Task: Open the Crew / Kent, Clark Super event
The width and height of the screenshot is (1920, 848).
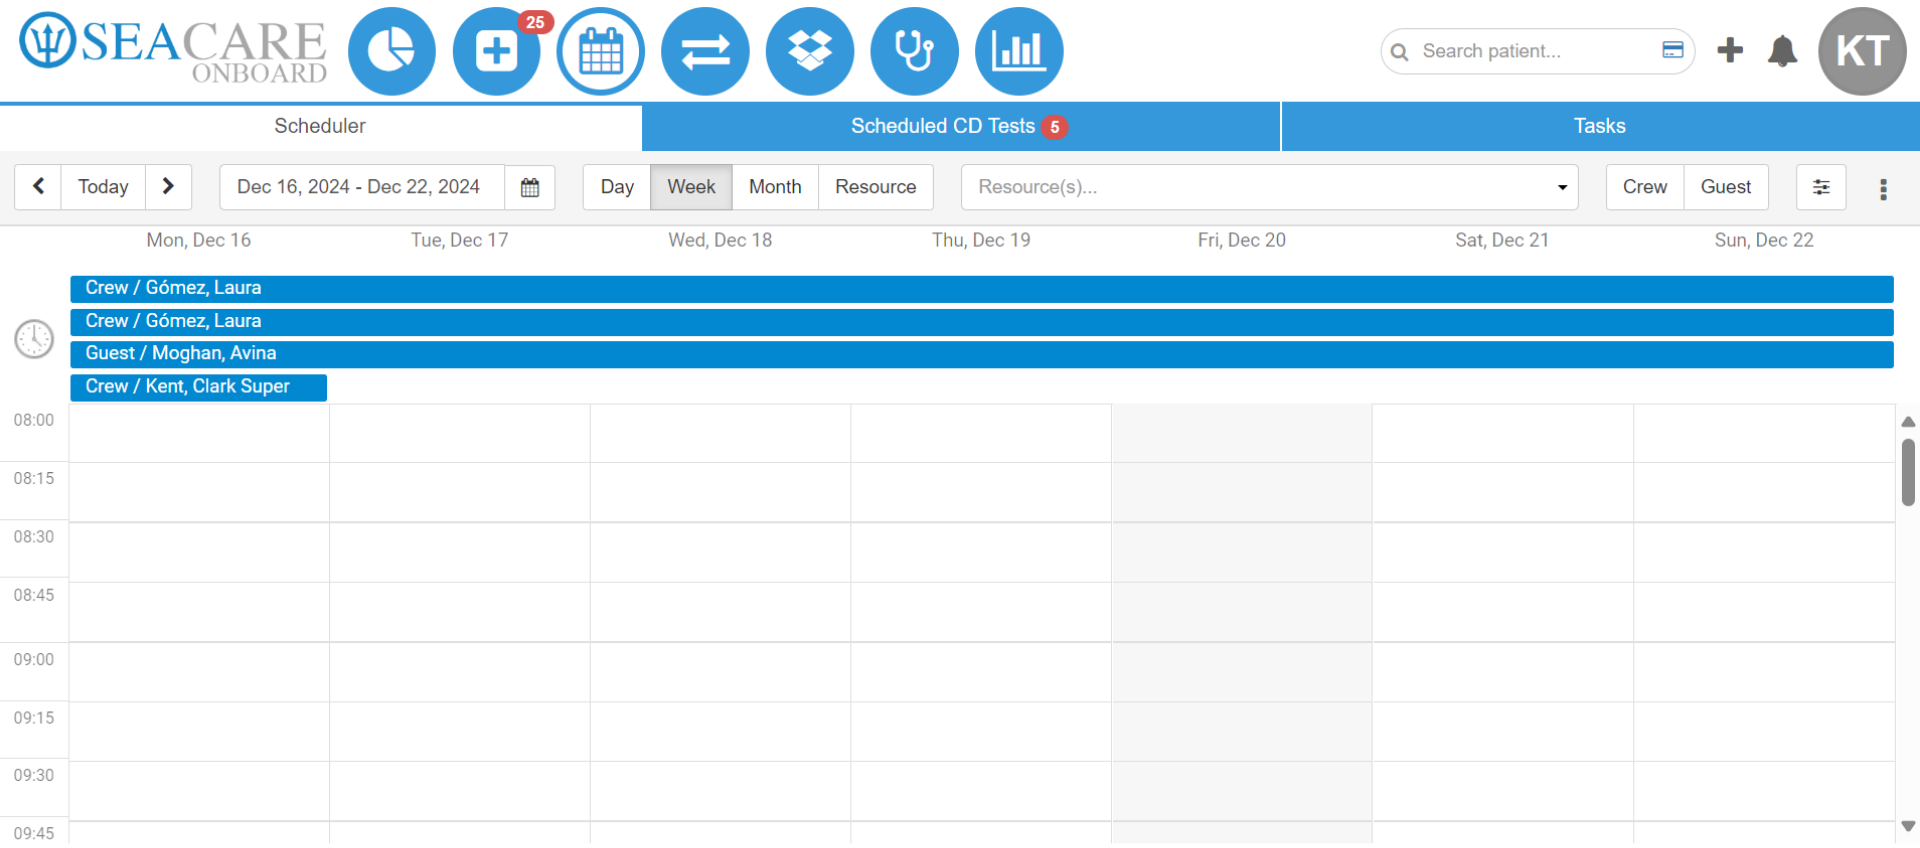Action: click(x=199, y=388)
